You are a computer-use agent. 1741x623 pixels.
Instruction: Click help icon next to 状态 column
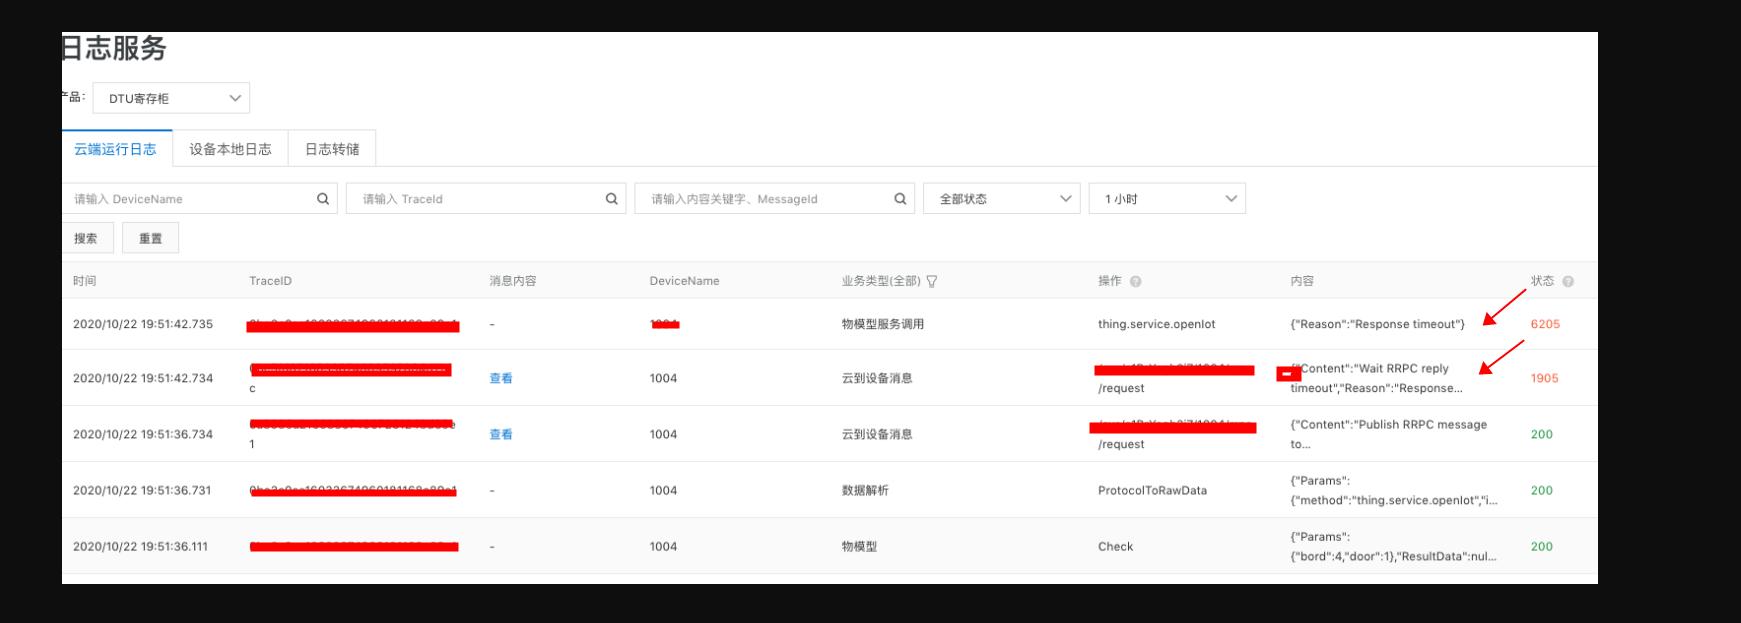(x=1568, y=281)
